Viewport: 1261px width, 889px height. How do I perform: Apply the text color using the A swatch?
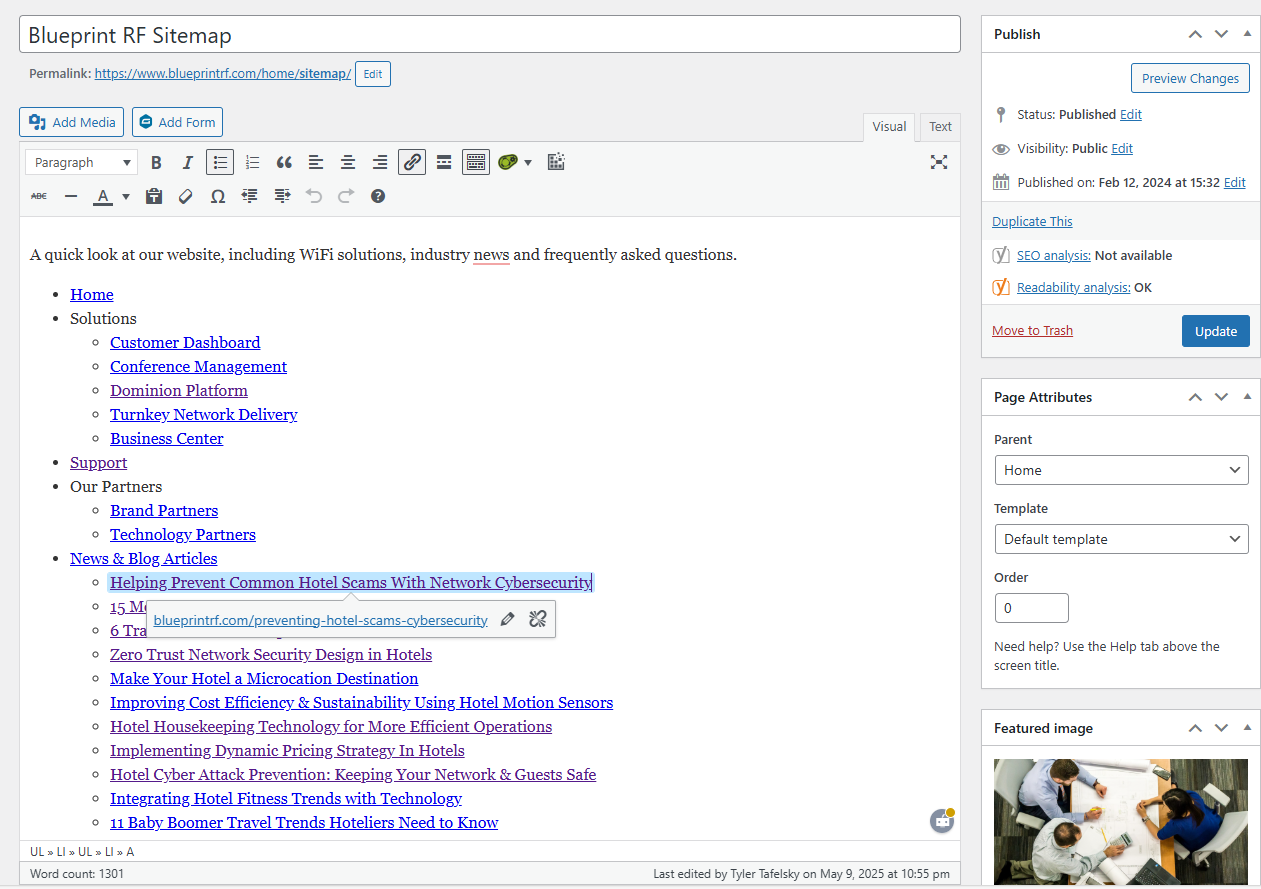click(x=102, y=196)
